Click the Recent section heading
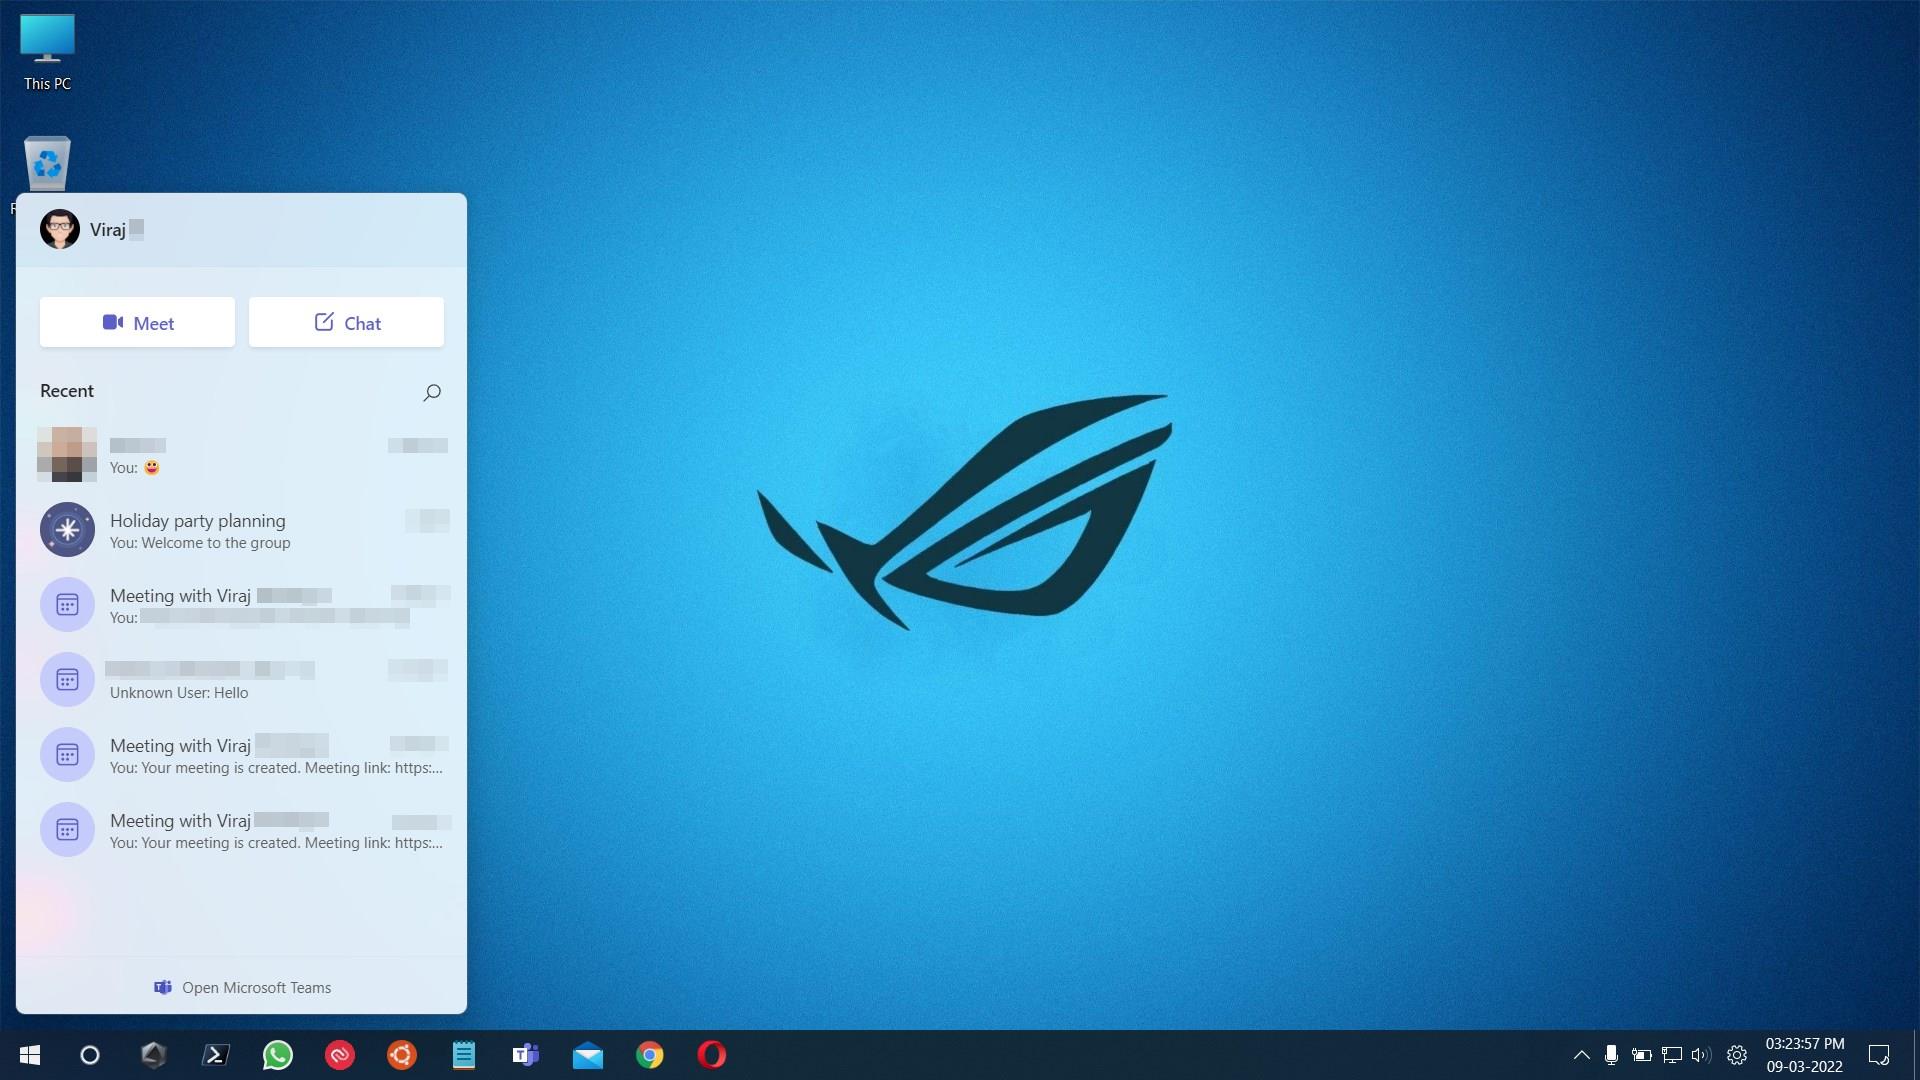The image size is (1920, 1080). [x=67, y=391]
